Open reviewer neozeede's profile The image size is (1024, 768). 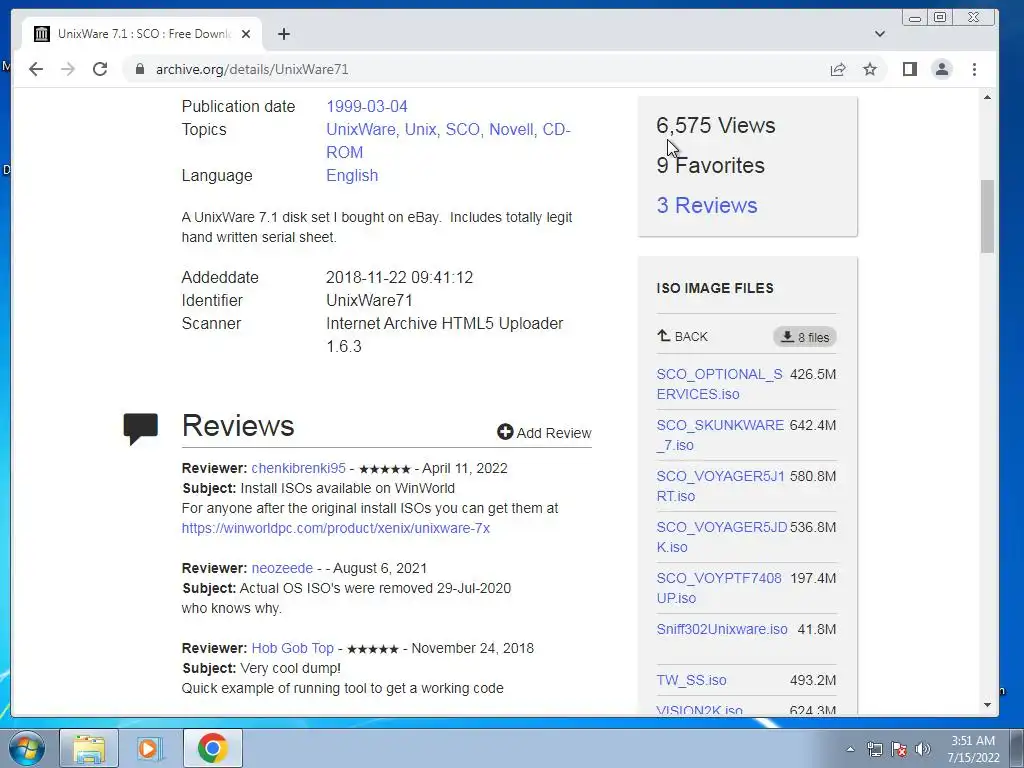[281, 568]
